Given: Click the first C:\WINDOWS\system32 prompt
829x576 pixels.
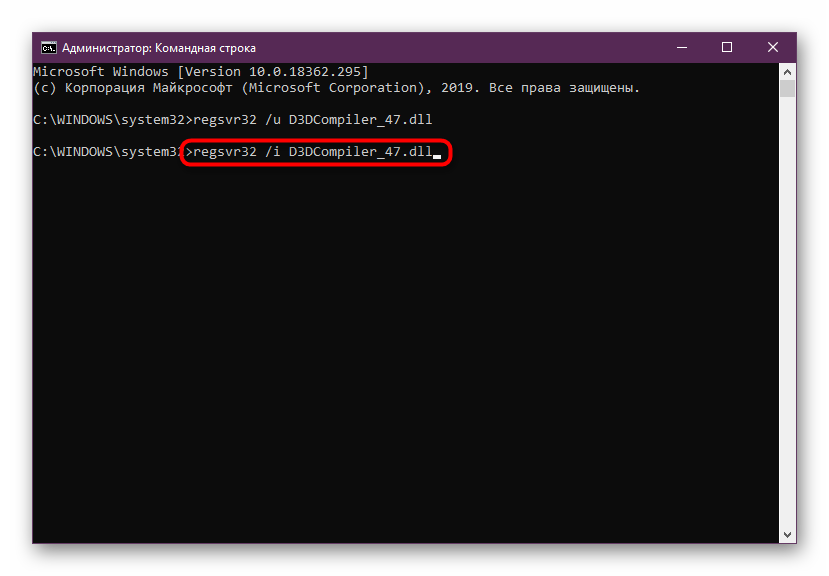Looking at the screenshot, I should [108, 120].
